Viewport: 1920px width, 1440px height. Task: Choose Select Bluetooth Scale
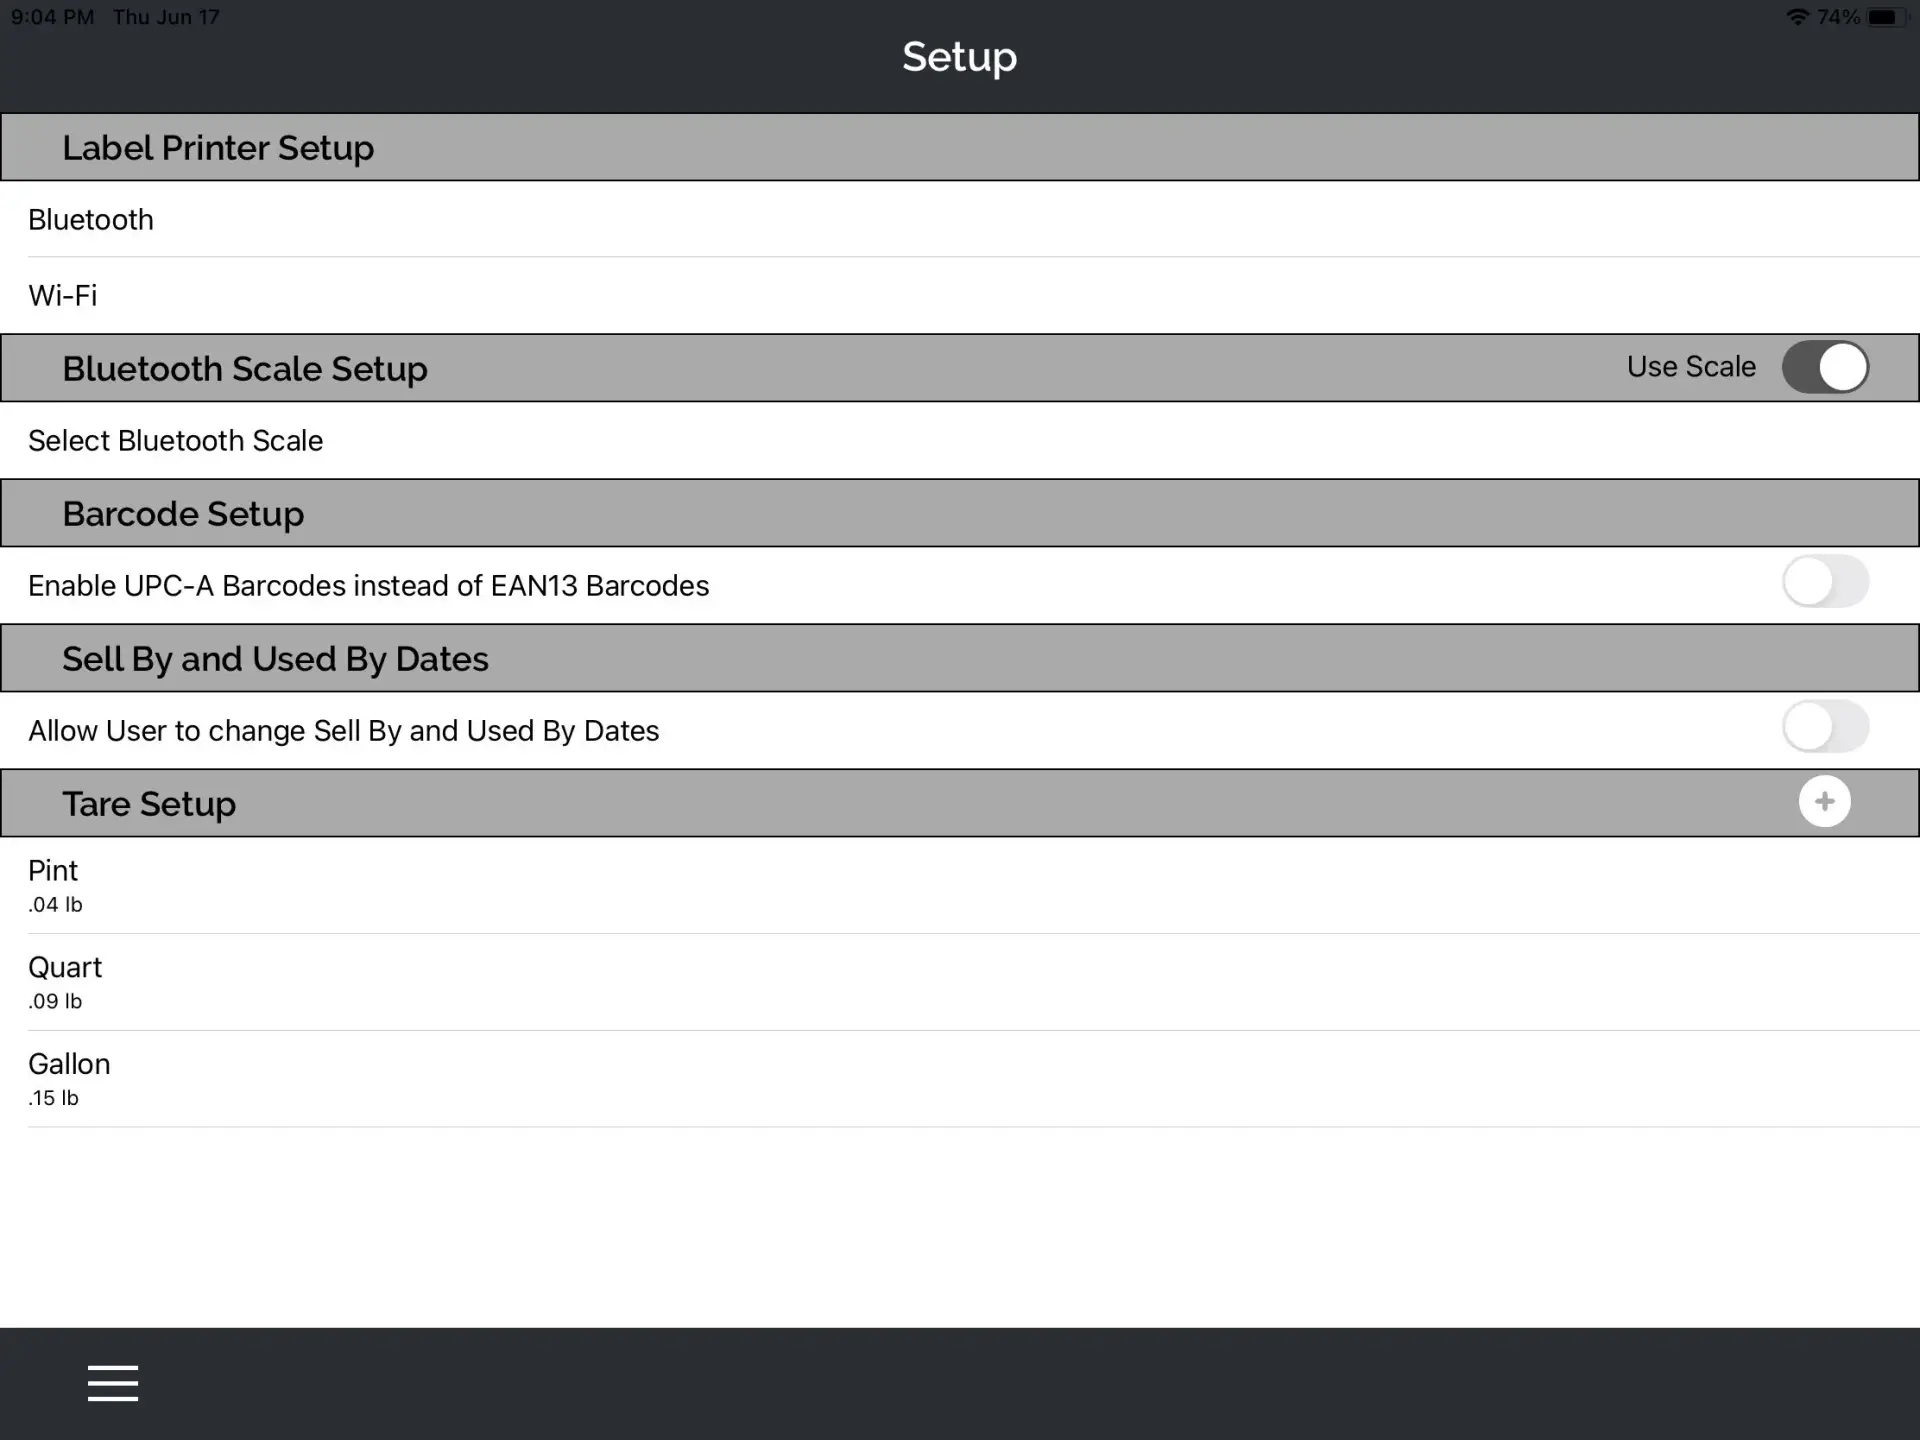(x=960, y=440)
